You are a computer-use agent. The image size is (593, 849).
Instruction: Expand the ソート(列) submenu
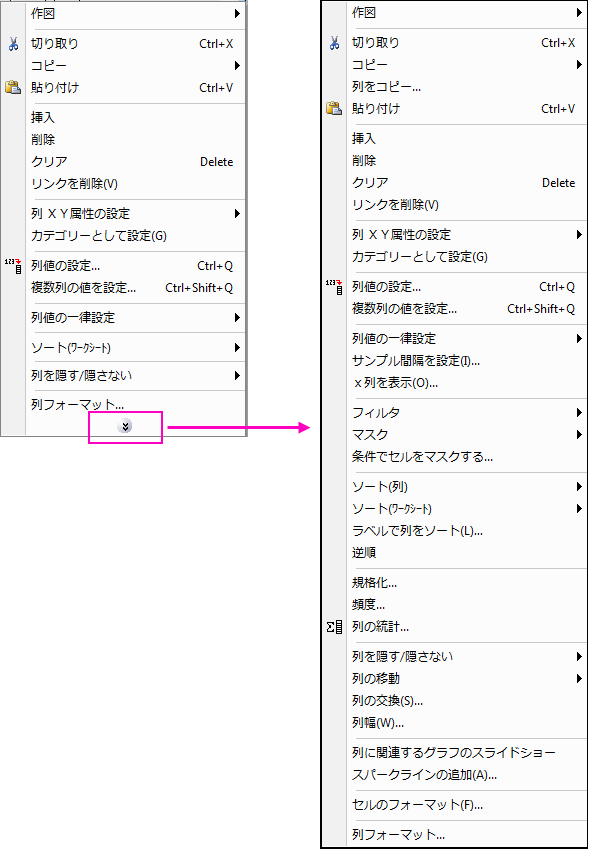pyautogui.click(x=467, y=487)
